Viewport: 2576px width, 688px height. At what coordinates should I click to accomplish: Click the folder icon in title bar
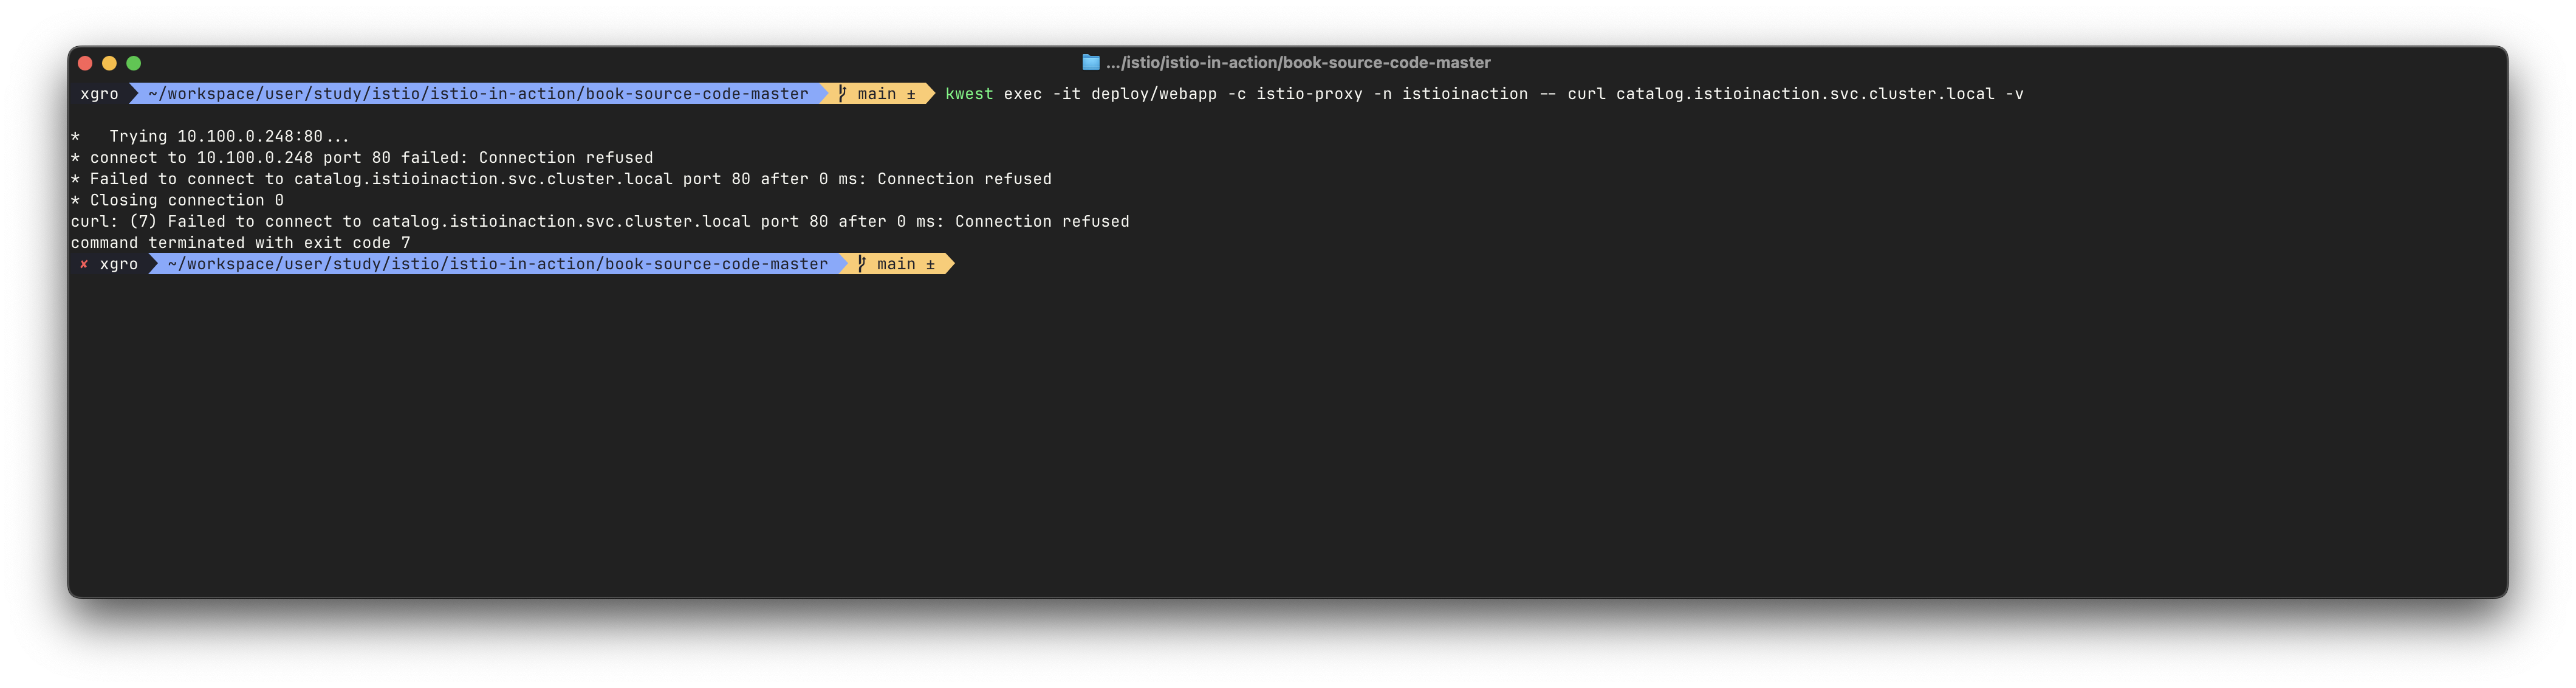1090,62
